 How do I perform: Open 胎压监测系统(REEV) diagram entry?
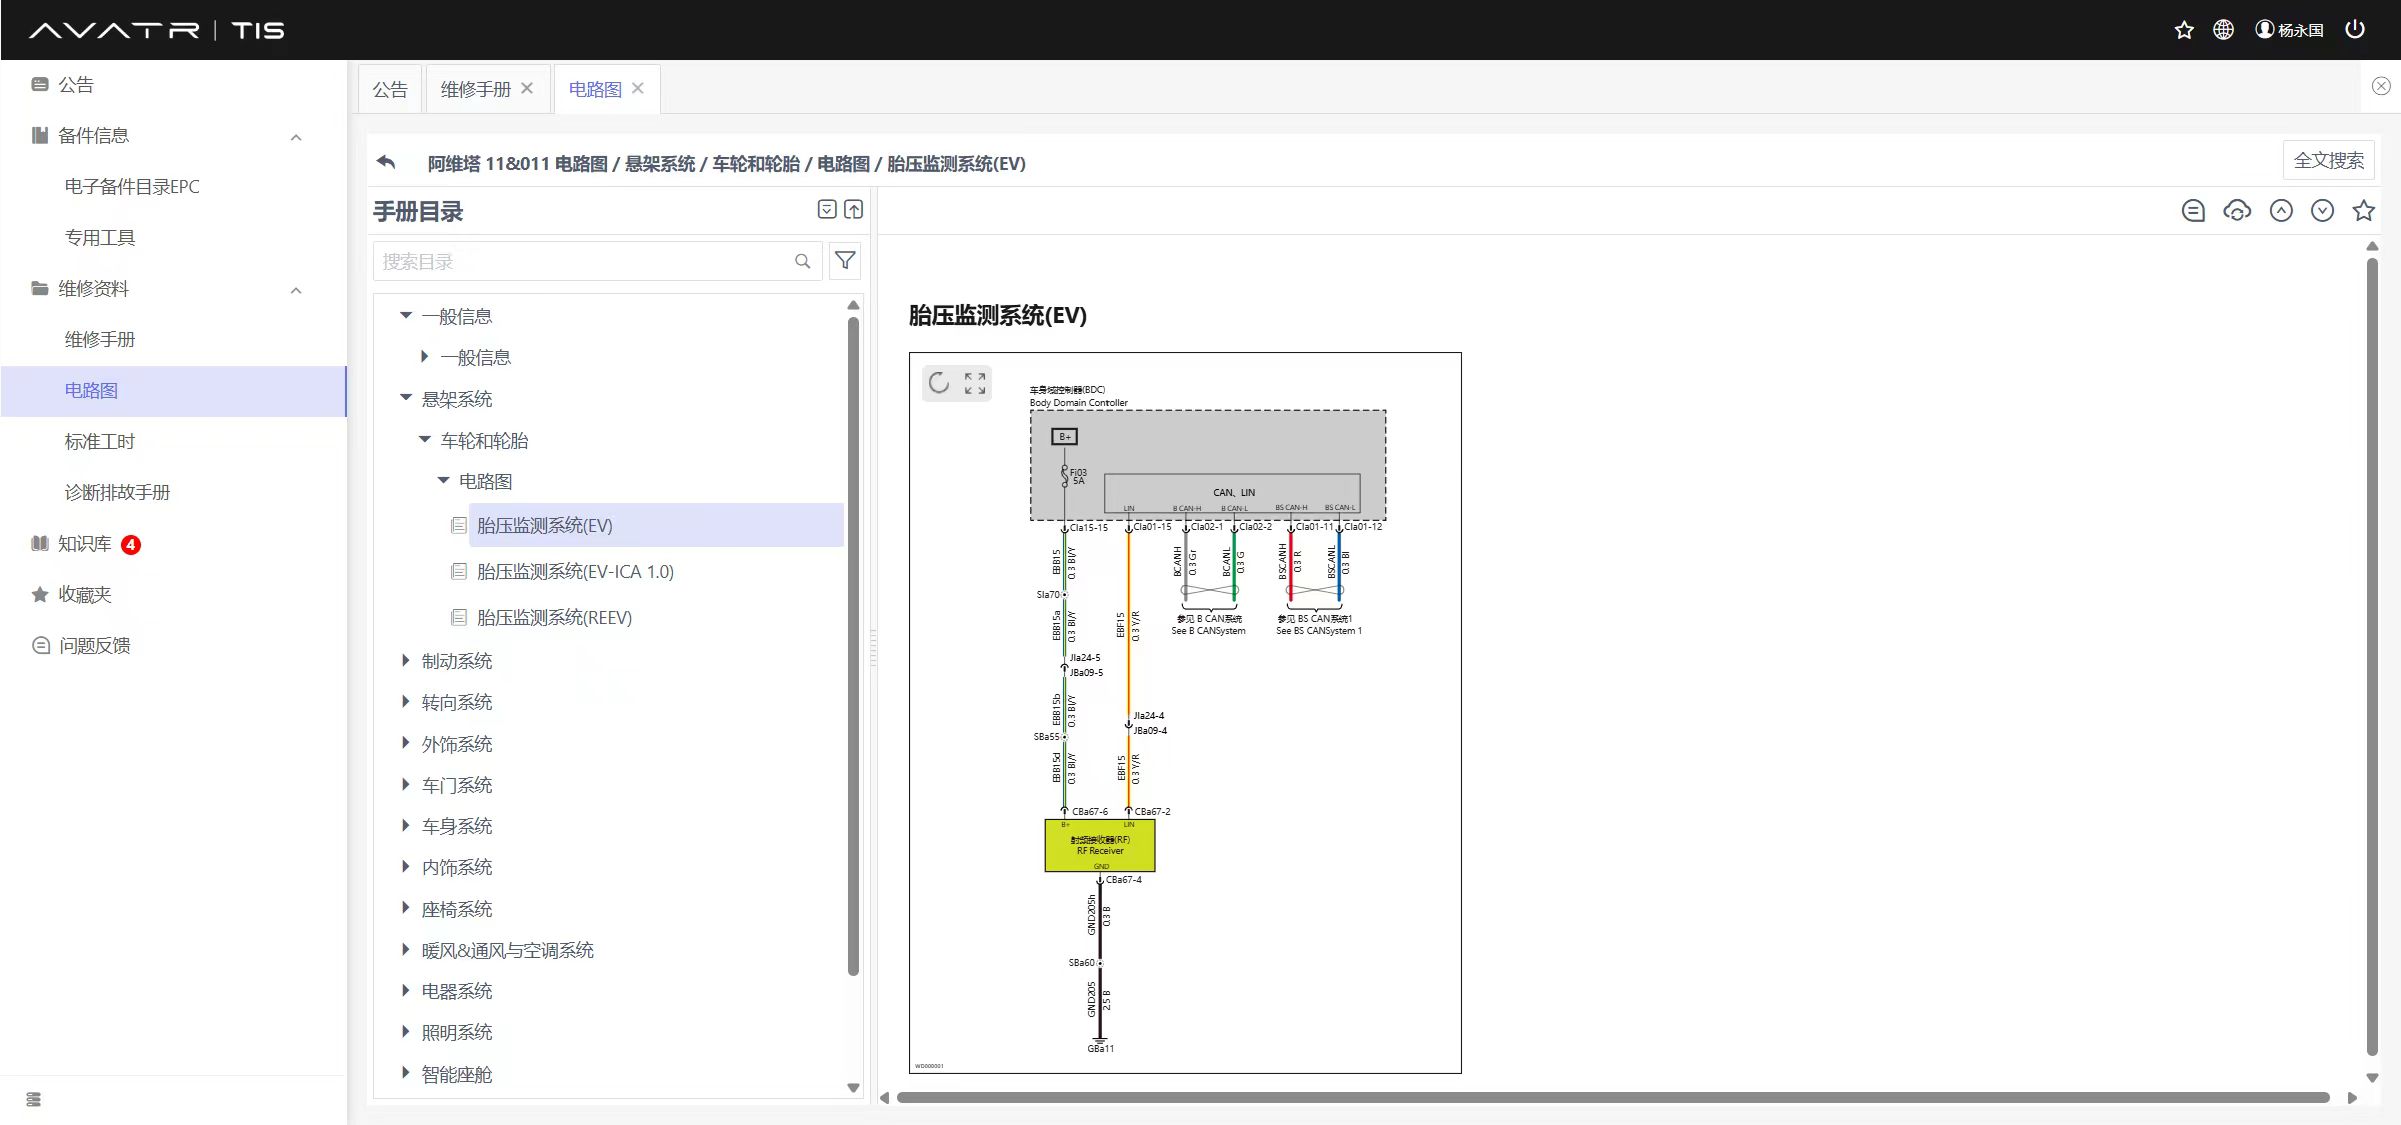pos(554,617)
